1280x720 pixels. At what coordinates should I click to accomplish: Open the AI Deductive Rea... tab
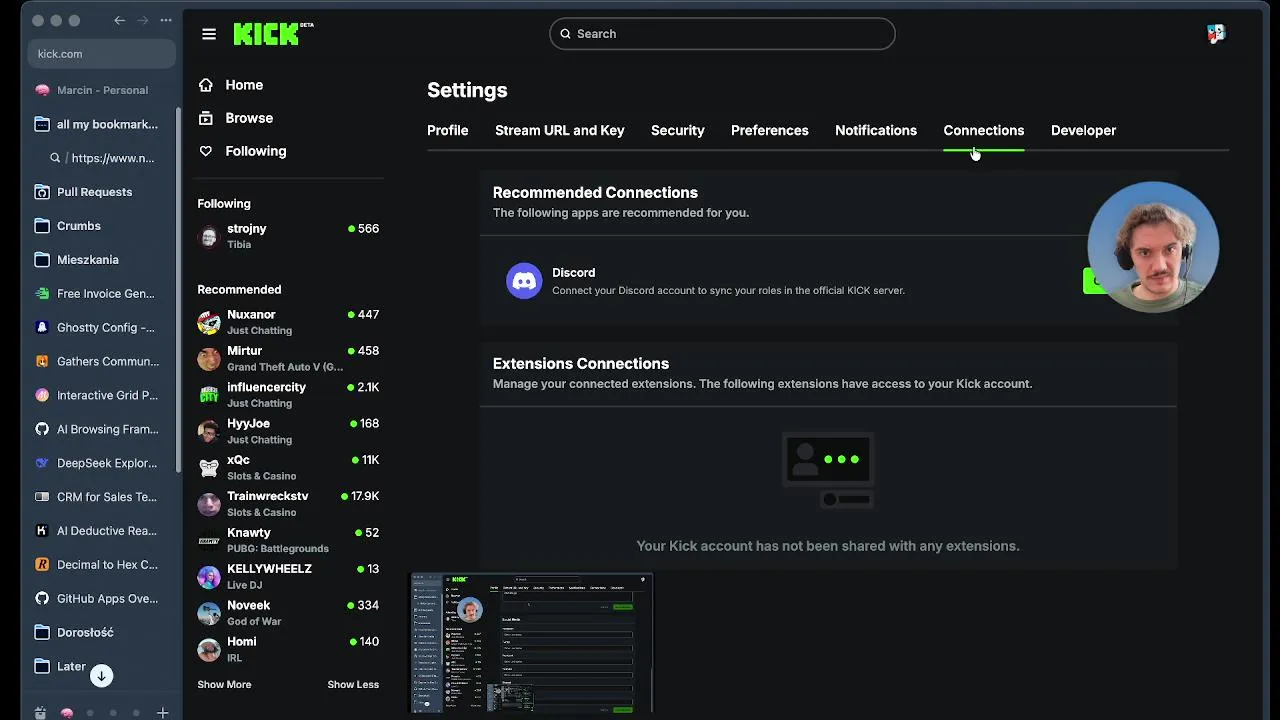tap(100, 531)
